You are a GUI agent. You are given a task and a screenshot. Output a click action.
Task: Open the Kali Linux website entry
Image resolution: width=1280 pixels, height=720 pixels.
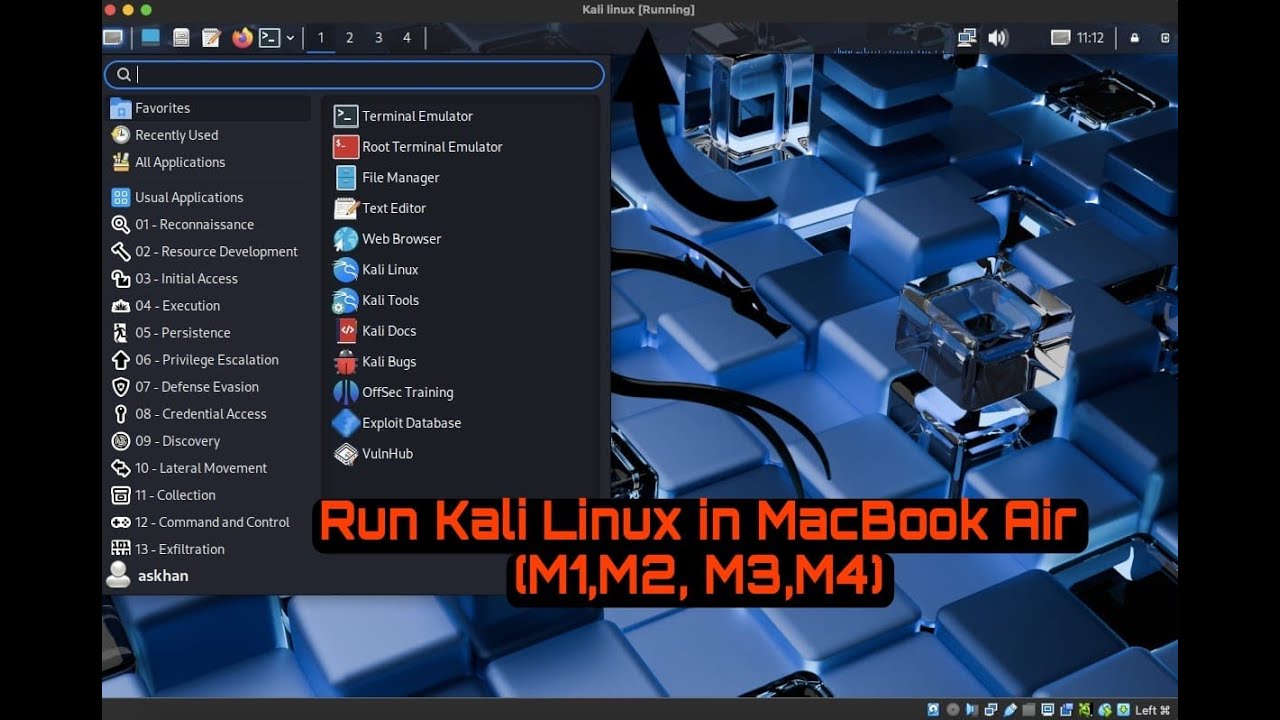coord(376,270)
